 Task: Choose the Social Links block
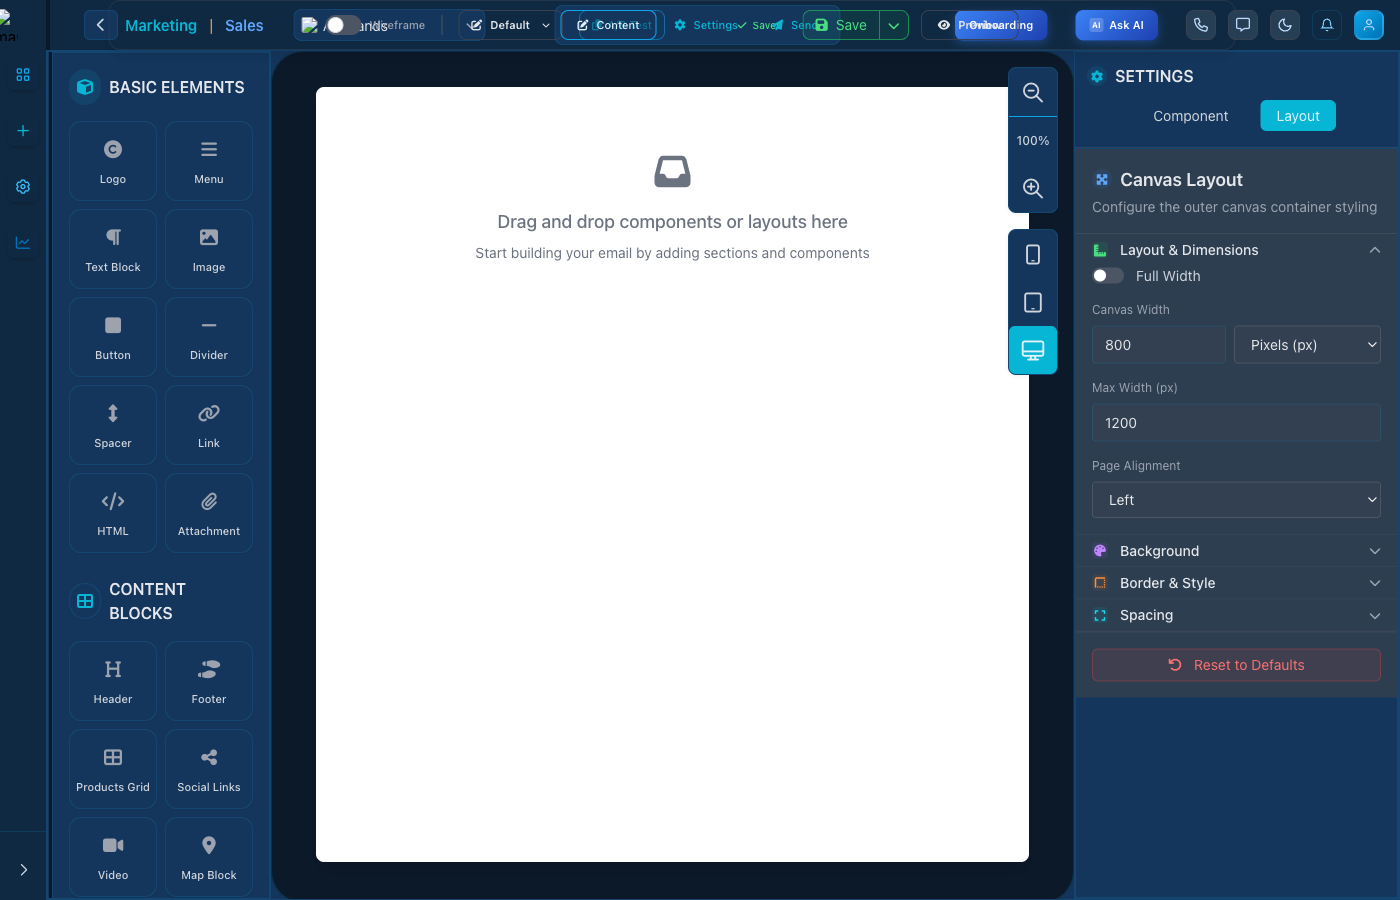(209, 769)
